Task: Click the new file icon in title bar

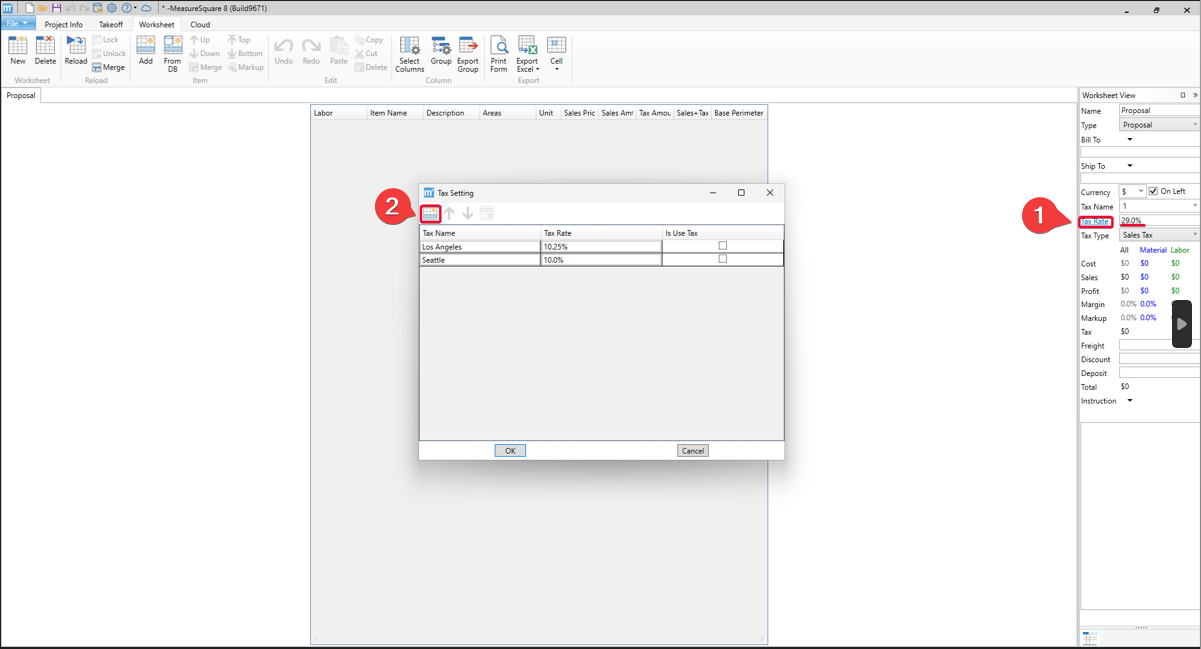Action: coord(30,8)
